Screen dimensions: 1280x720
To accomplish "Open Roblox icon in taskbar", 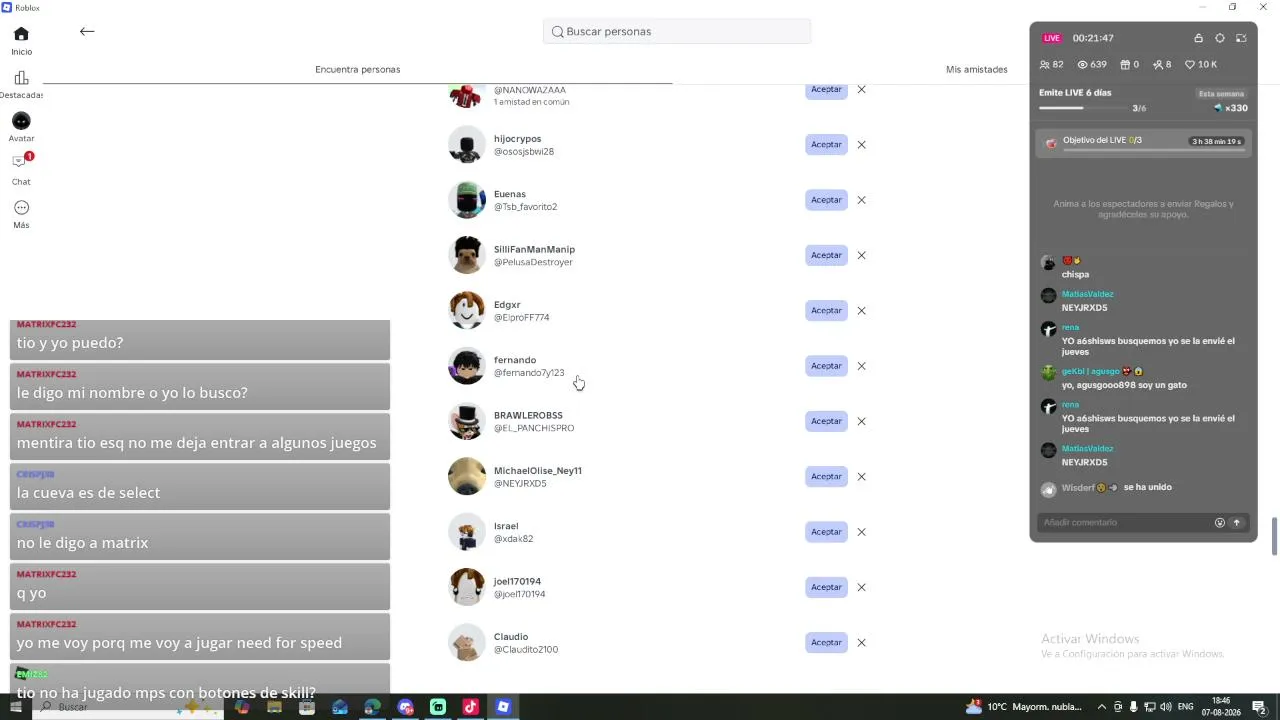I will tap(503, 707).
